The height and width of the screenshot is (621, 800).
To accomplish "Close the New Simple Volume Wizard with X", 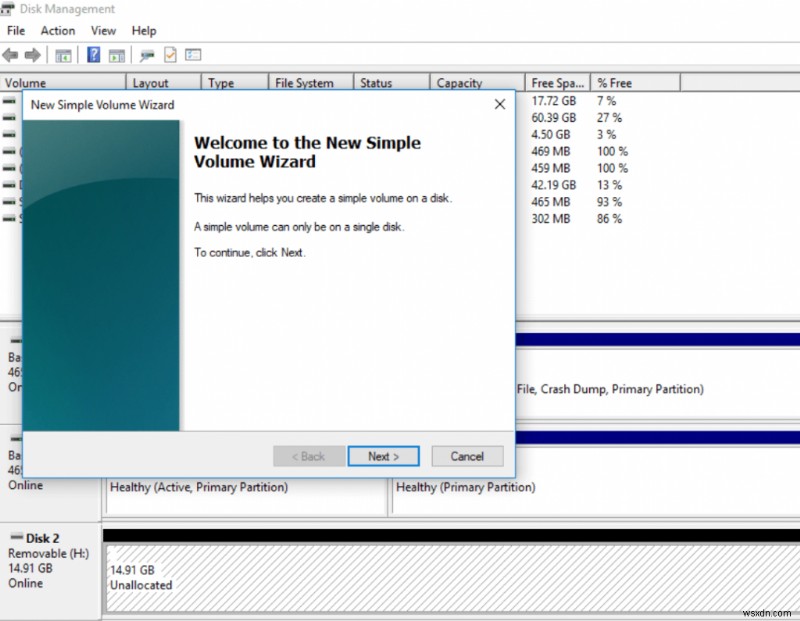I will [499, 104].
